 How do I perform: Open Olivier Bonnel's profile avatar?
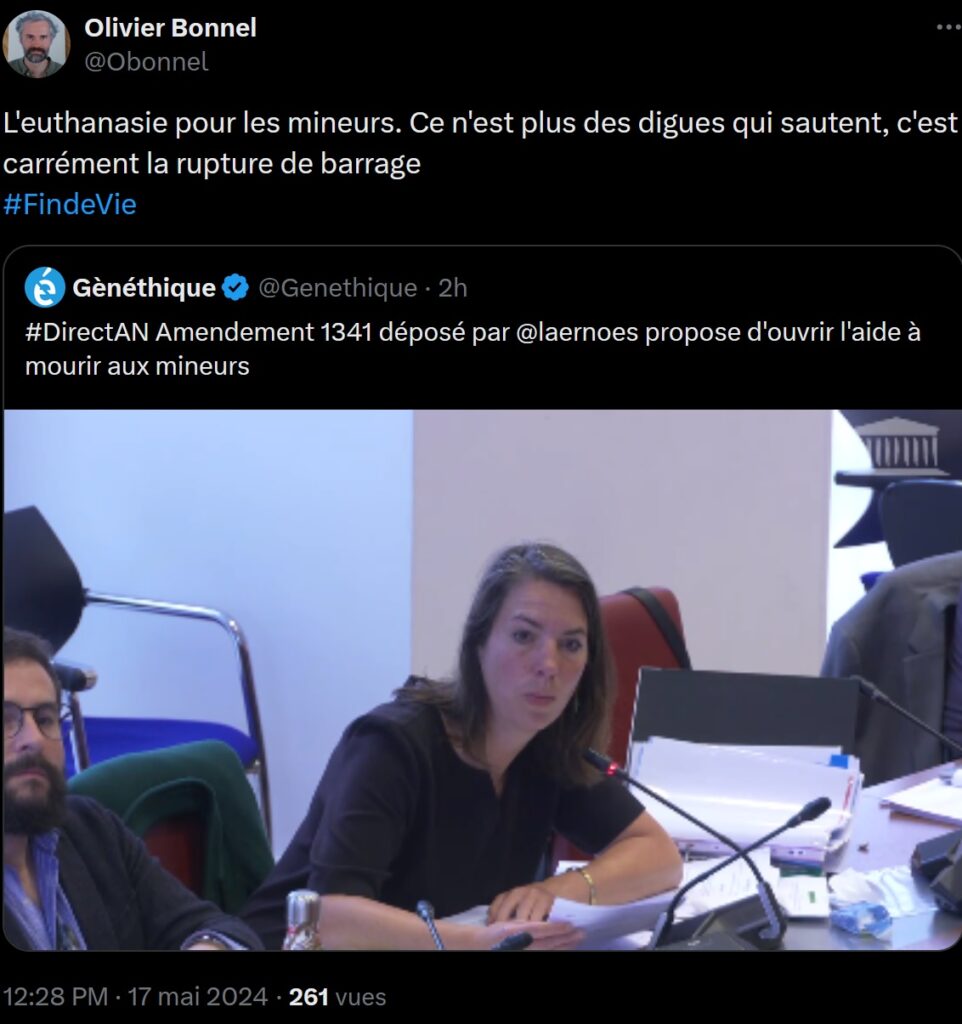coord(36,44)
